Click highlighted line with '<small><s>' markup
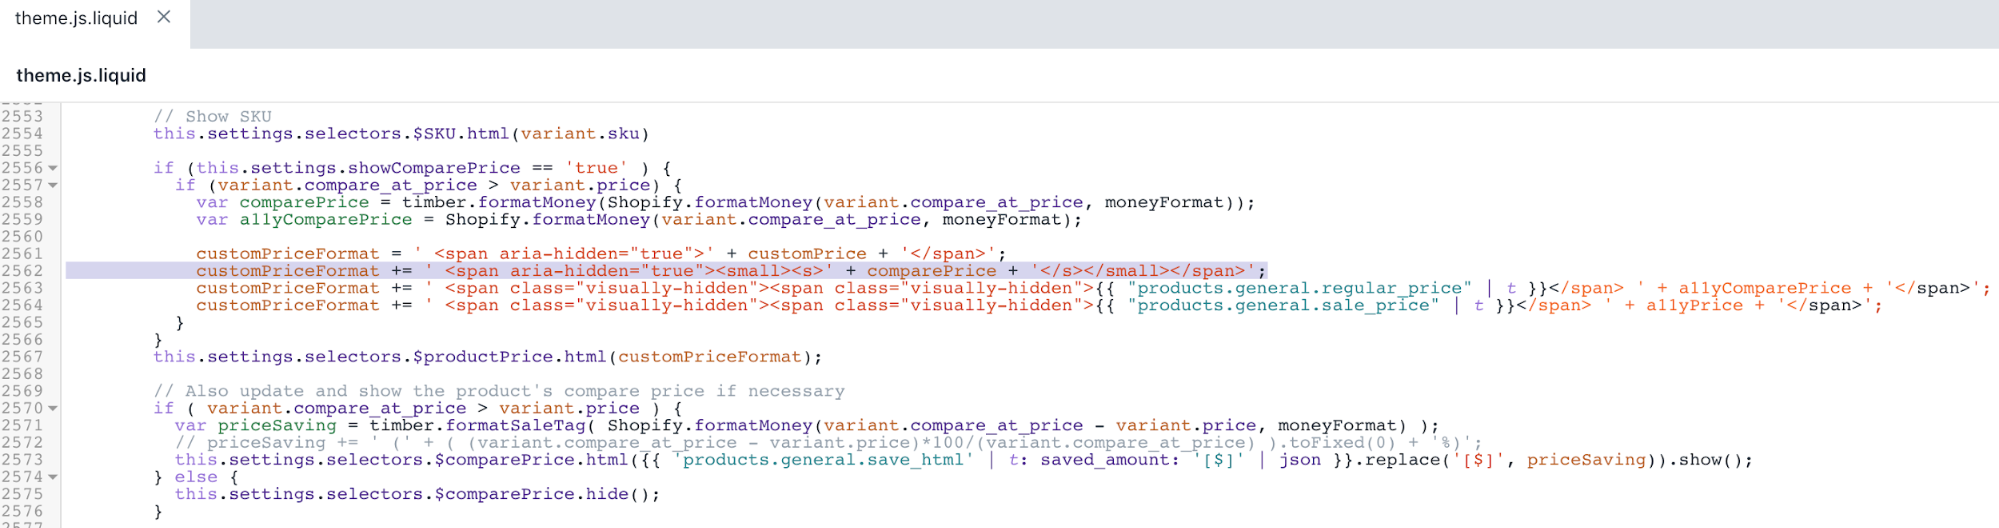 click(666, 271)
